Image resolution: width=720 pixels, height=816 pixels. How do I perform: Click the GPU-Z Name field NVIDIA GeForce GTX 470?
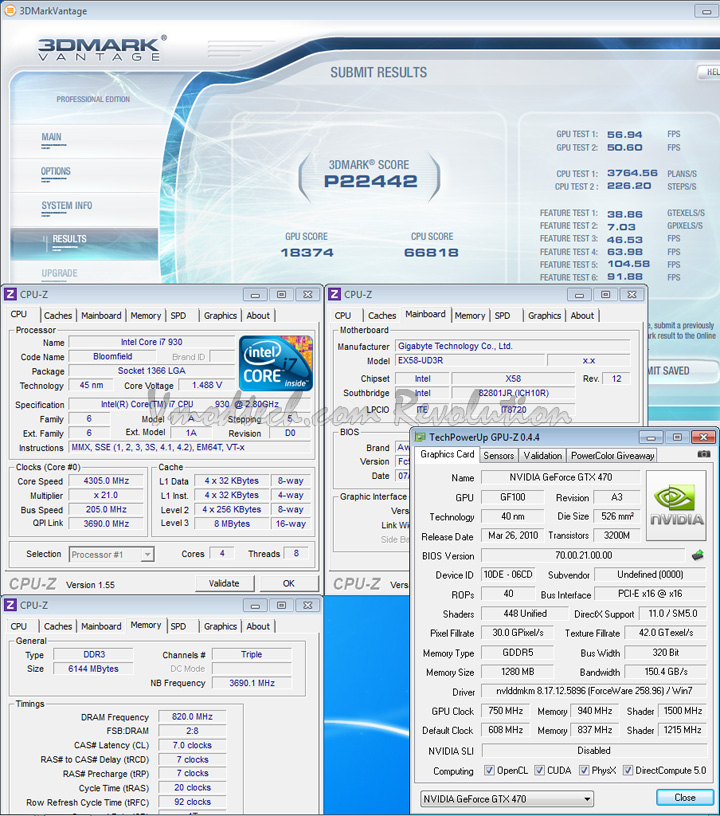click(x=560, y=477)
